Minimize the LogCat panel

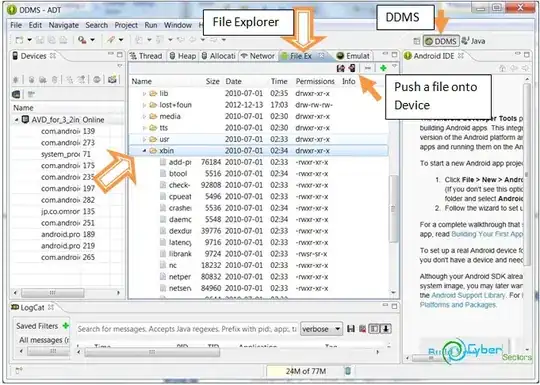385,305
